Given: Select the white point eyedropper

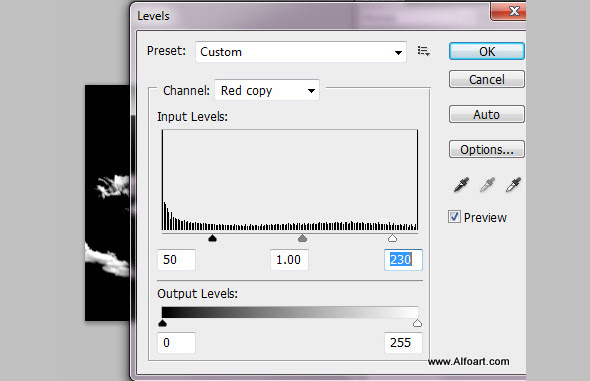Looking at the screenshot, I should pyautogui.click(x=513, y=185).
